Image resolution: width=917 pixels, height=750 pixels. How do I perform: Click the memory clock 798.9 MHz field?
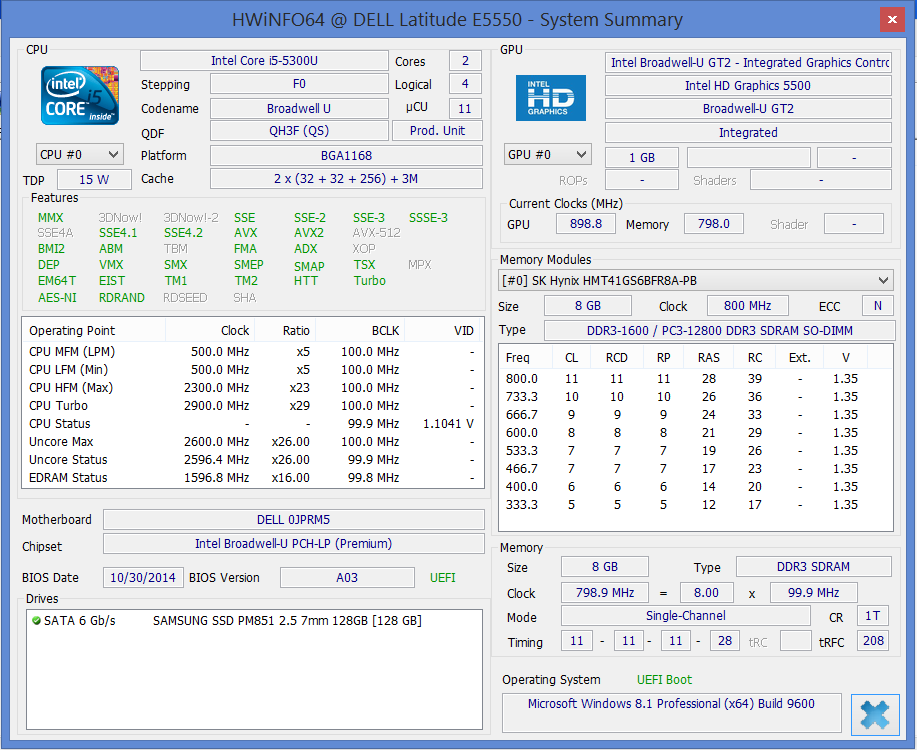[605, 593]
